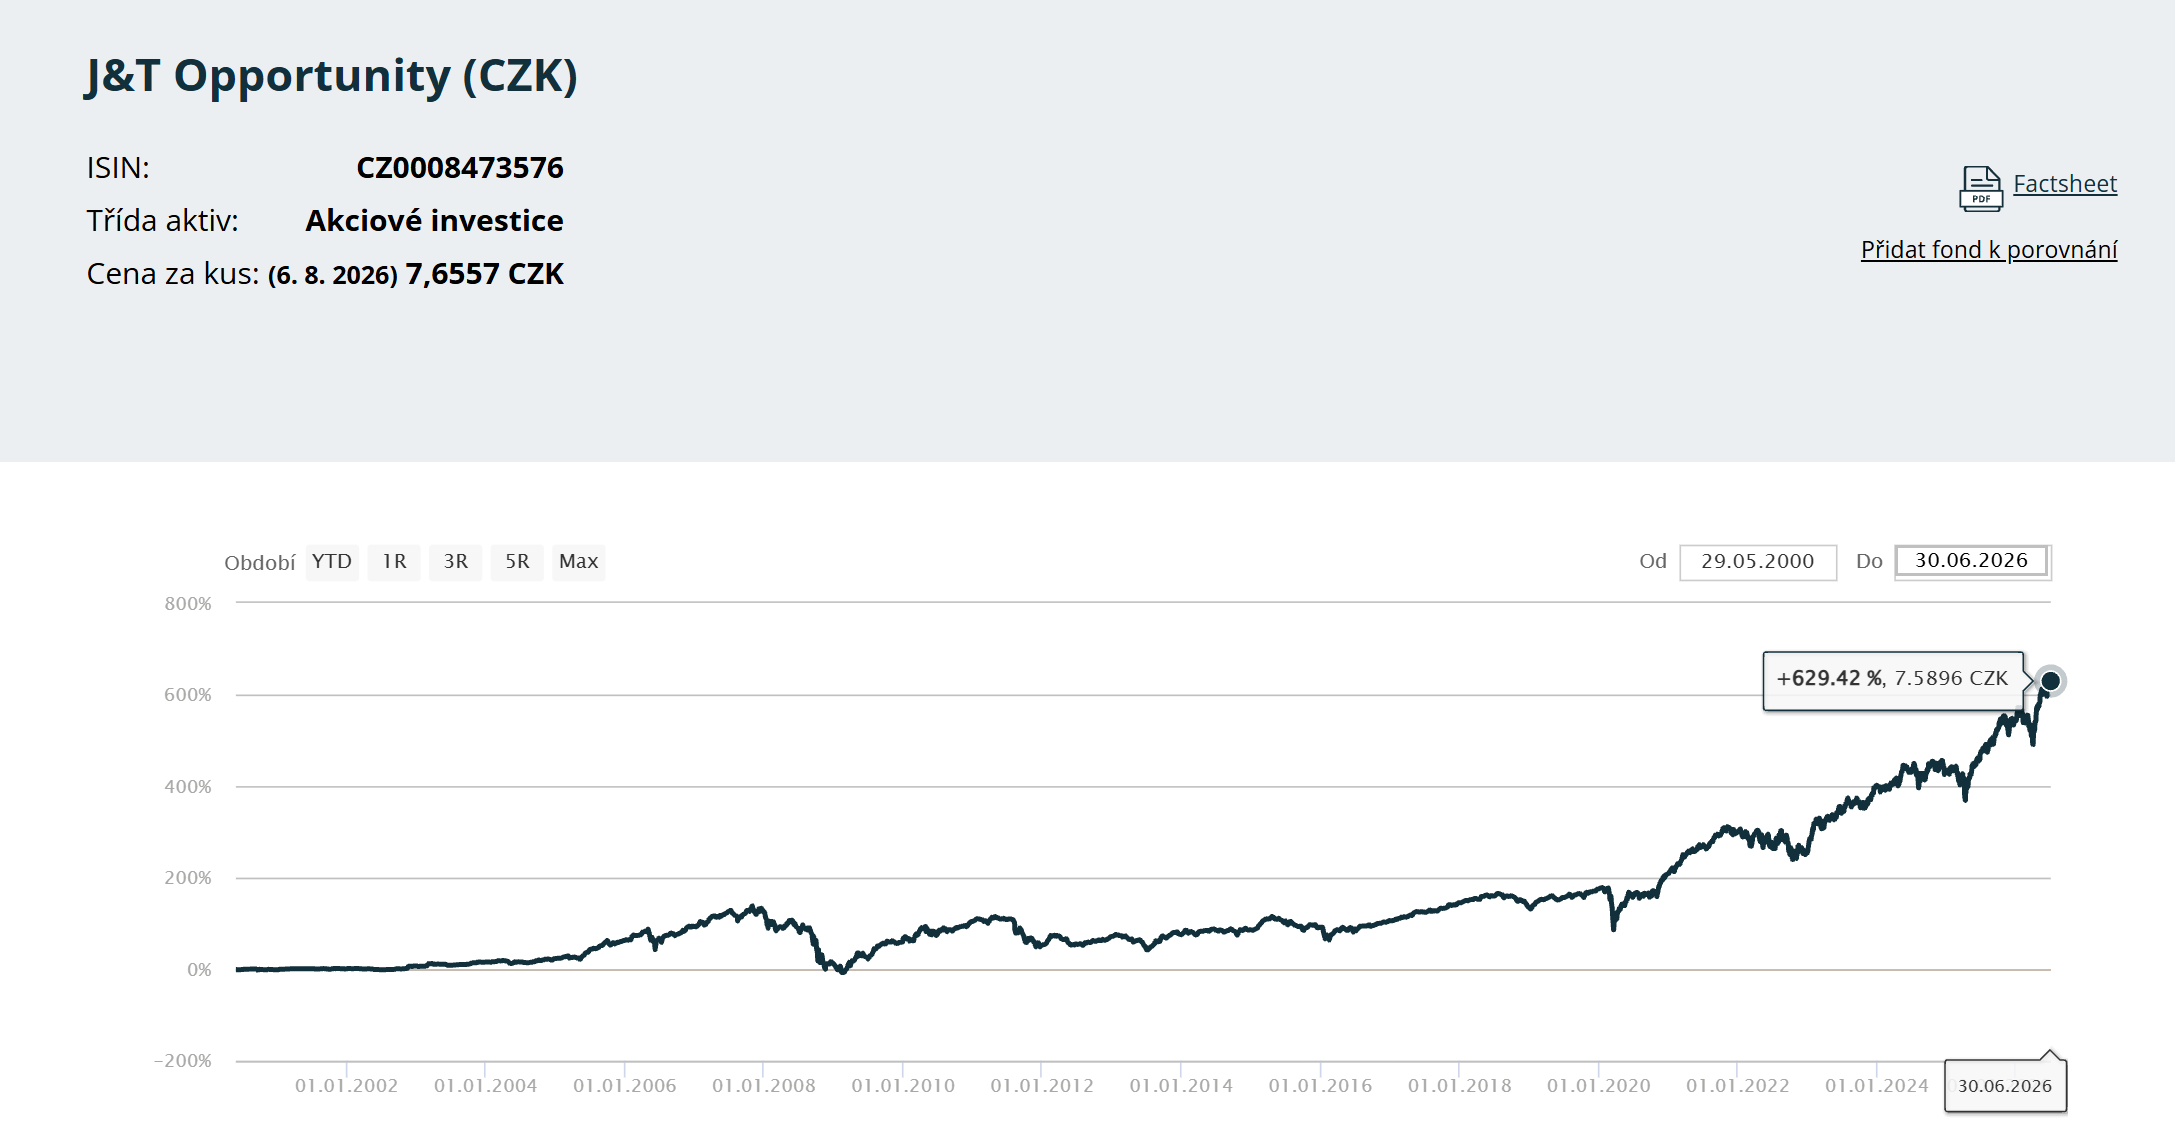Edit the Od start date field
Viewport: 2175px width, 1137px height.
(x=1758, y=562)
